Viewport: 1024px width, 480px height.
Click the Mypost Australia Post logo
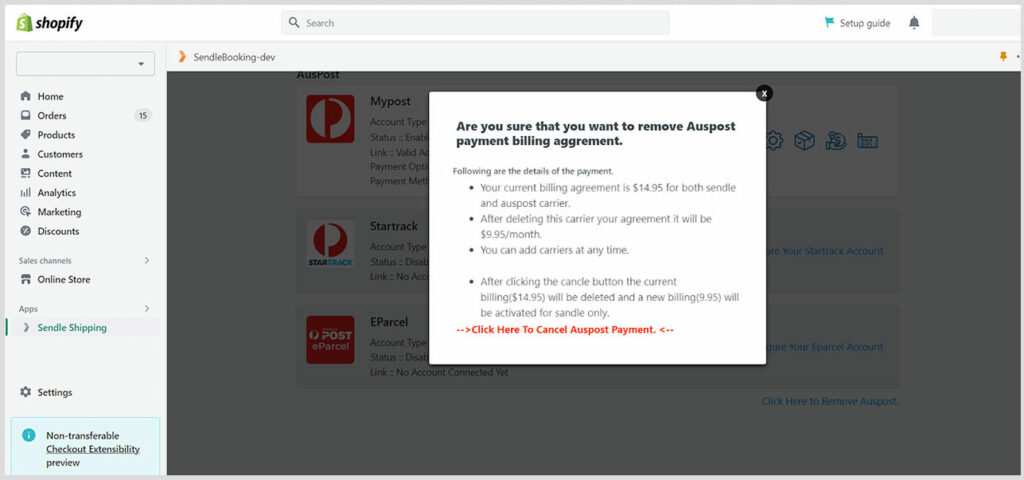[330, 119]
